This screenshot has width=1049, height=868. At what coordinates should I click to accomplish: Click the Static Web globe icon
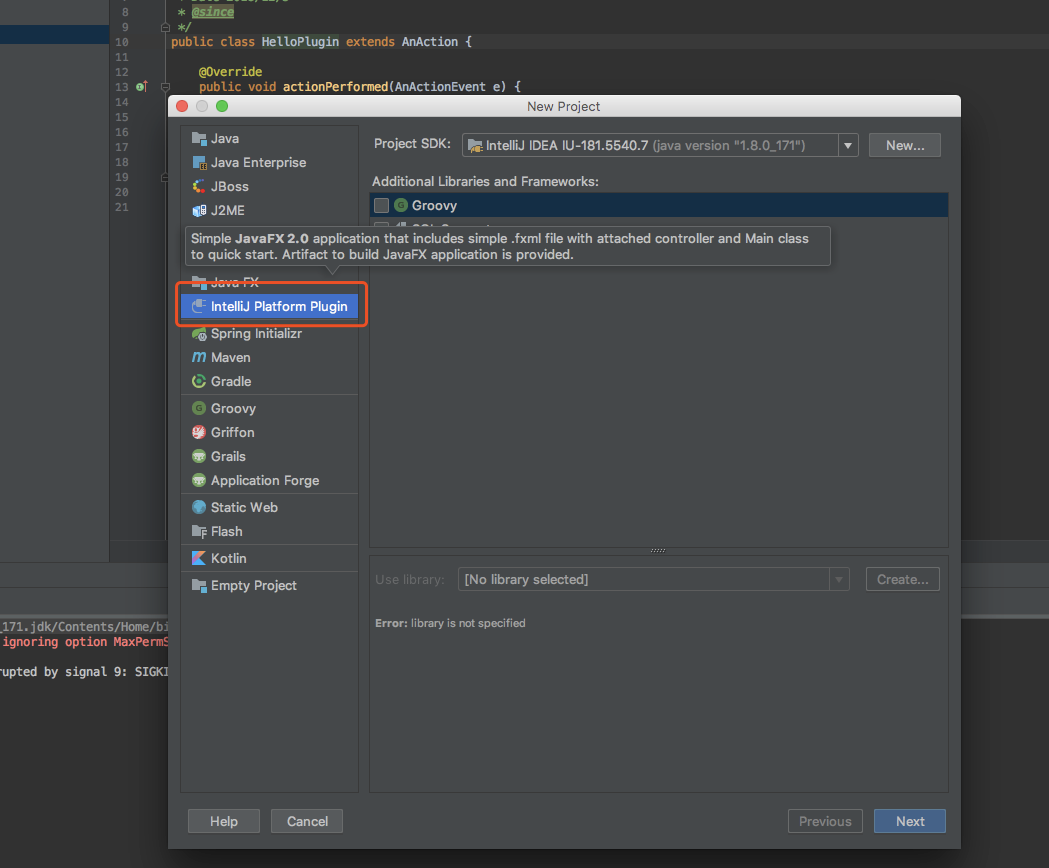[x=199, y=507]
